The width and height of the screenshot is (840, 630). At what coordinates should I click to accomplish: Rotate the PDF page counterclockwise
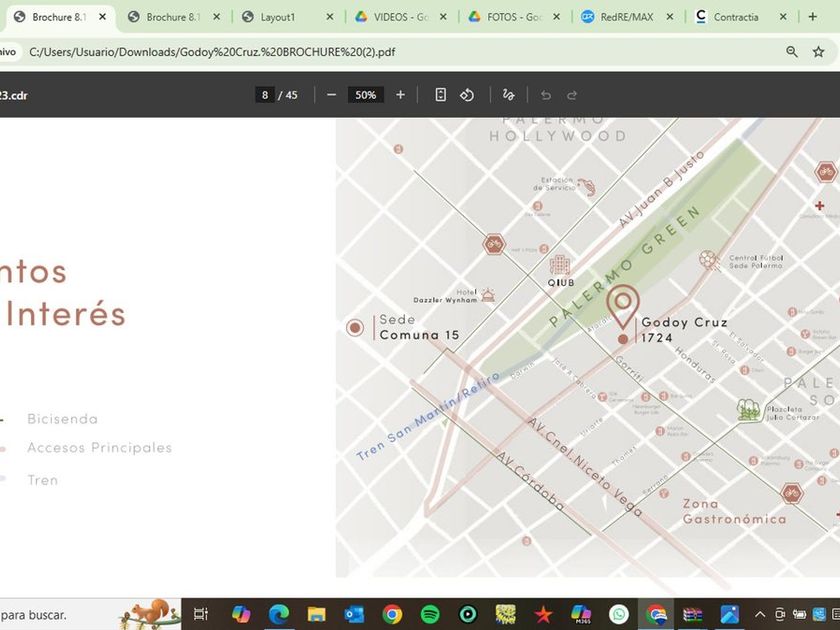(x=467, y=95)
